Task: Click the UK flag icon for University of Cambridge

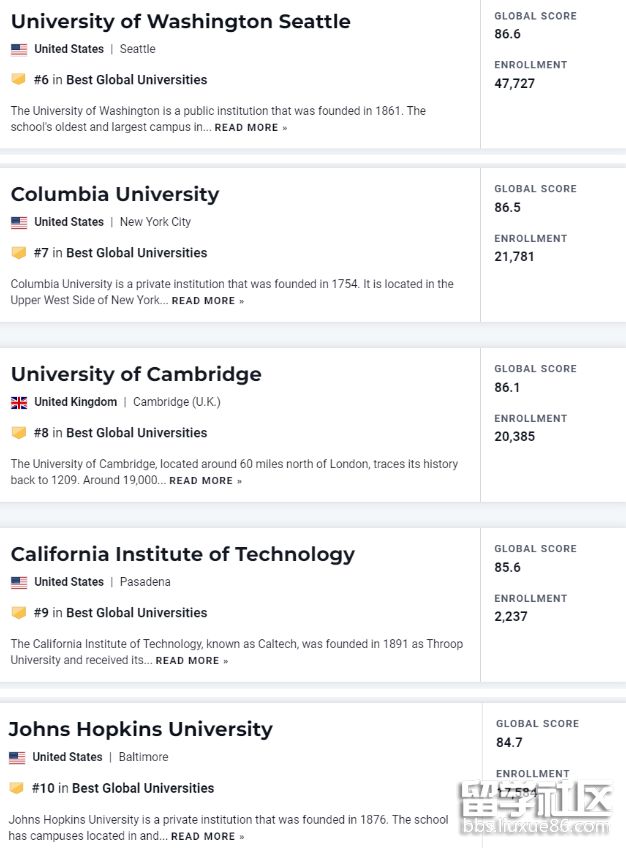Action: (x=19, y=402)
